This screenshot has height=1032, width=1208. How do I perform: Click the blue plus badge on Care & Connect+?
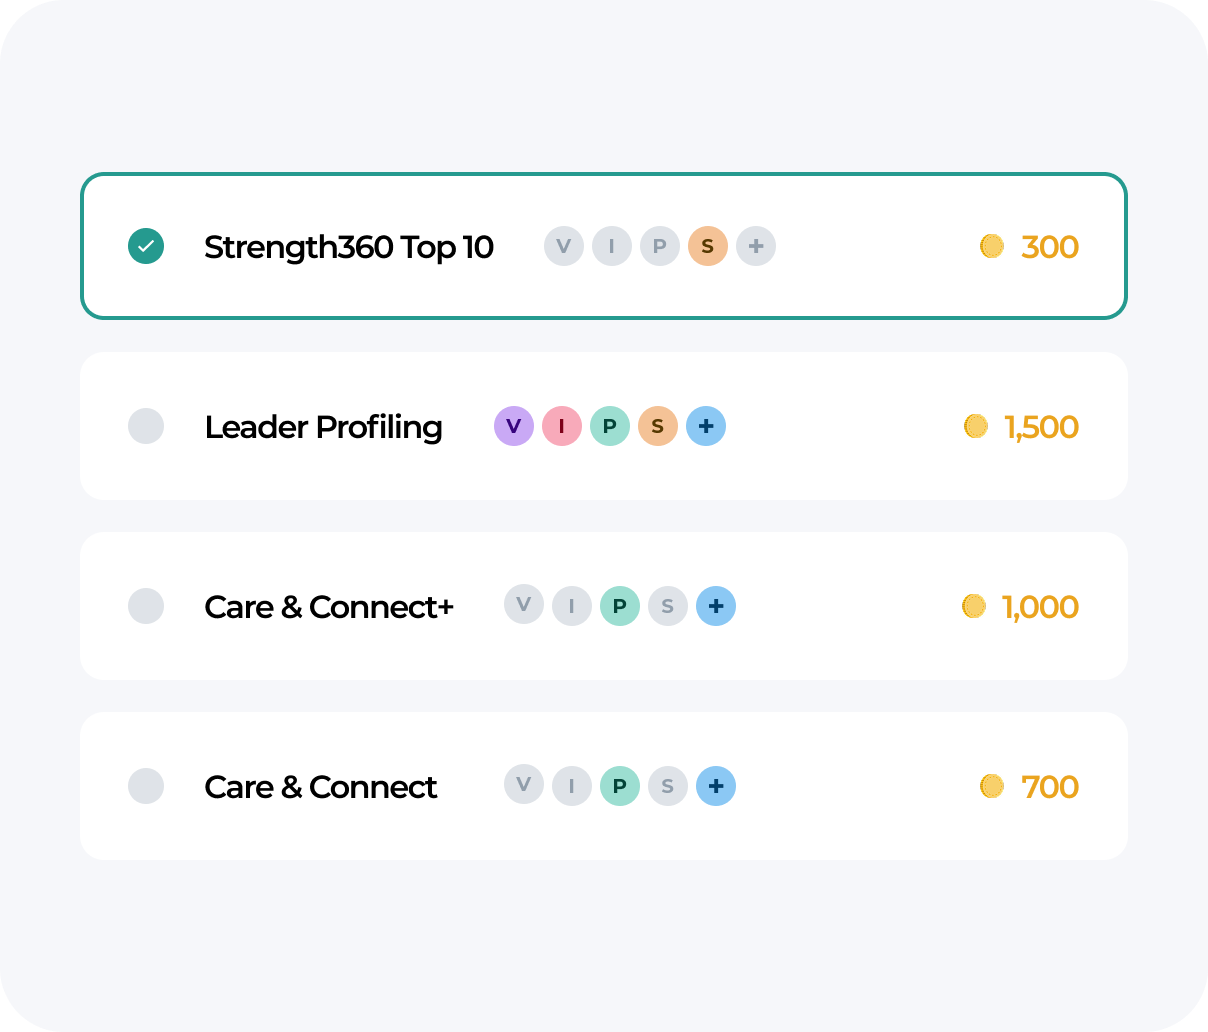pyautogui.click(x=716, y=606)
